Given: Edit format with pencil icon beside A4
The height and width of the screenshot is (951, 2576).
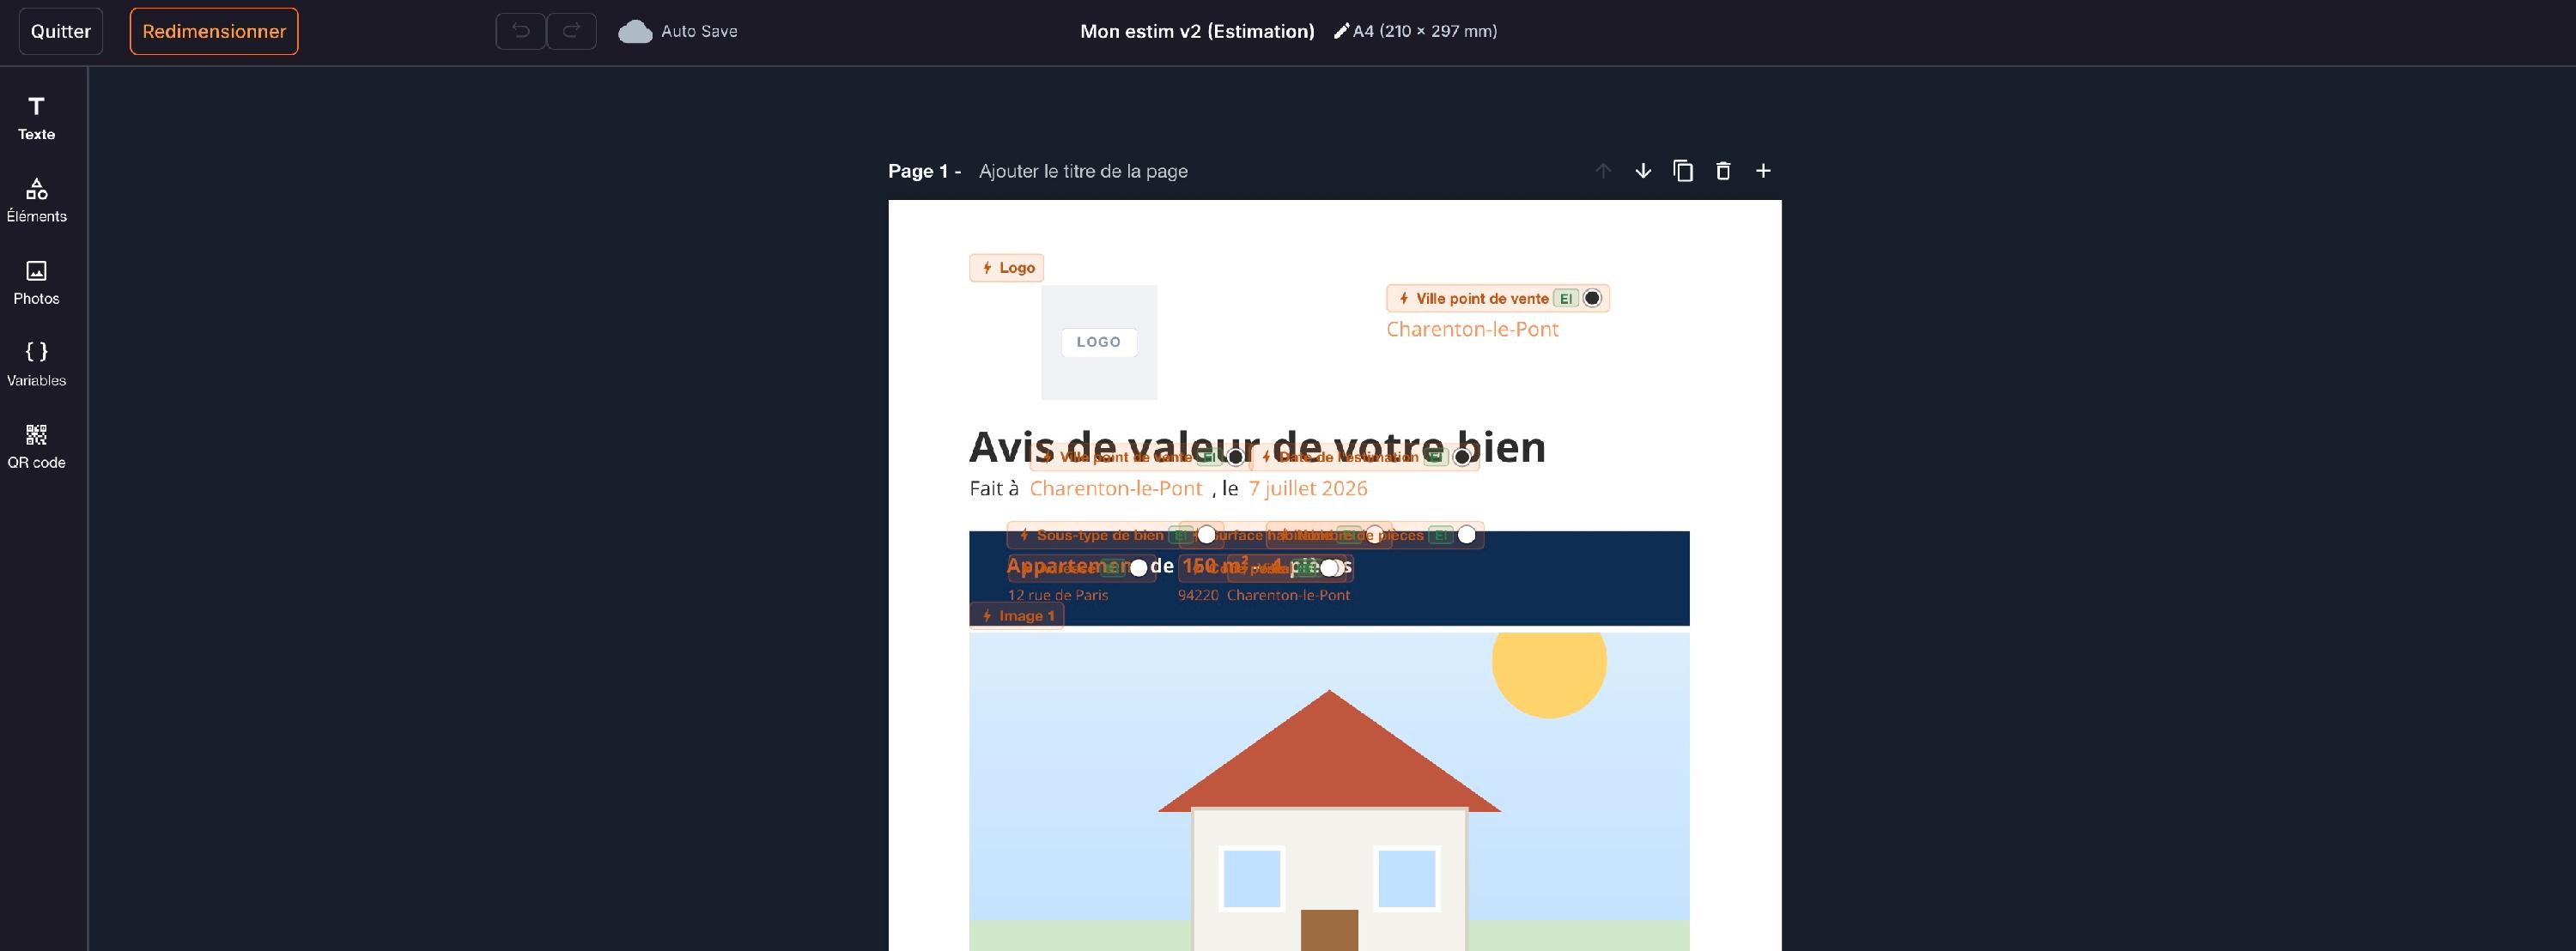Looking at the screenshot, I should point(1341,31).
